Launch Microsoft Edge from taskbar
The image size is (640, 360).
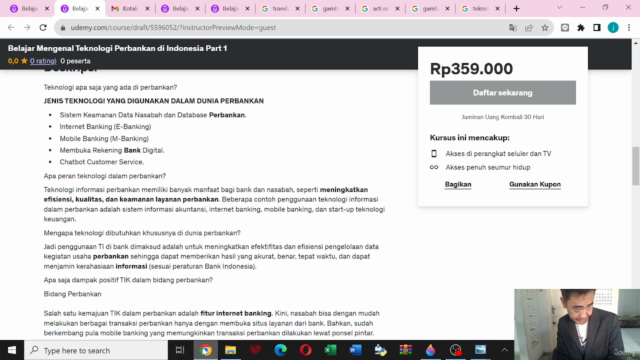coord(280,350)
